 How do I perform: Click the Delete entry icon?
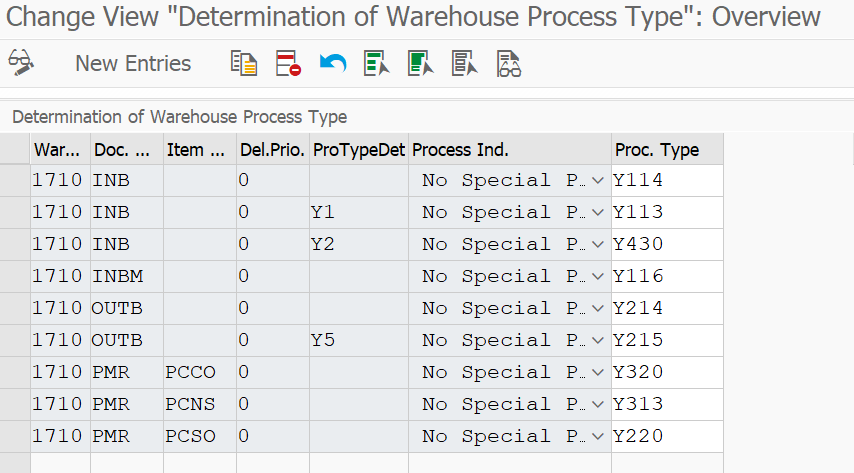pyautogui.click(x=288, y=63)
